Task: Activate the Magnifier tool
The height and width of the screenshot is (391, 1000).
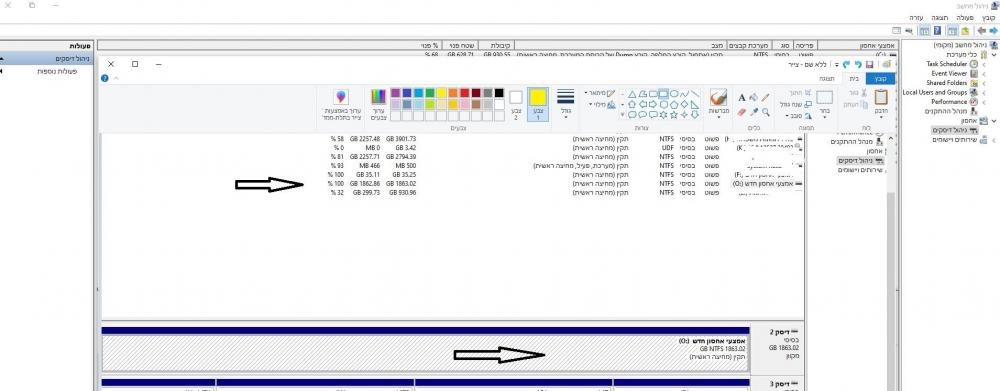Action: click(765, 112)
